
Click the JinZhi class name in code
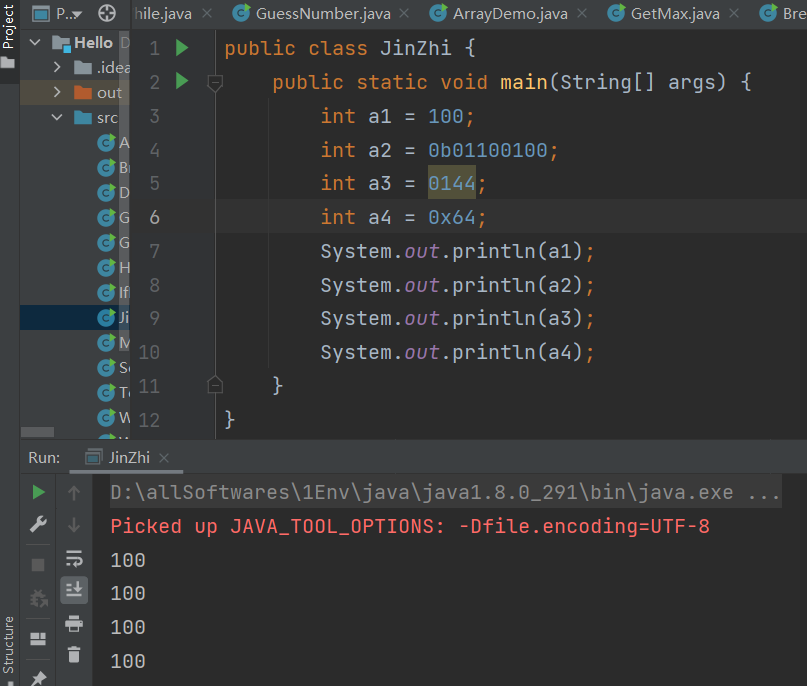coord(416,48)
